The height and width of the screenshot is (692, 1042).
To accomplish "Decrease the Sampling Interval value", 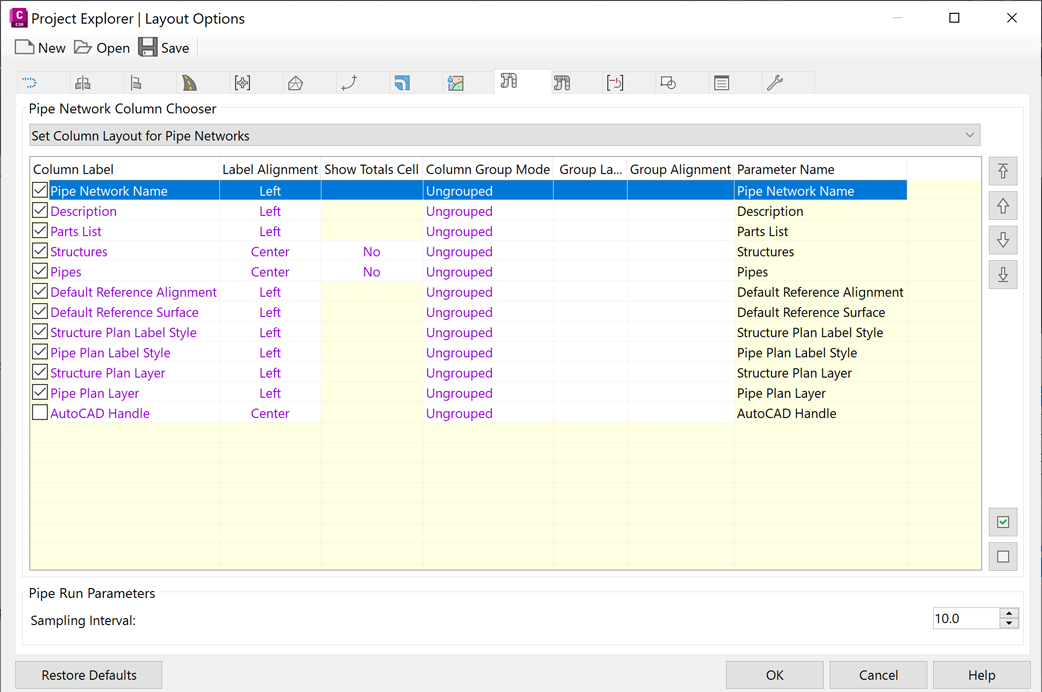I will point(1009,624).
